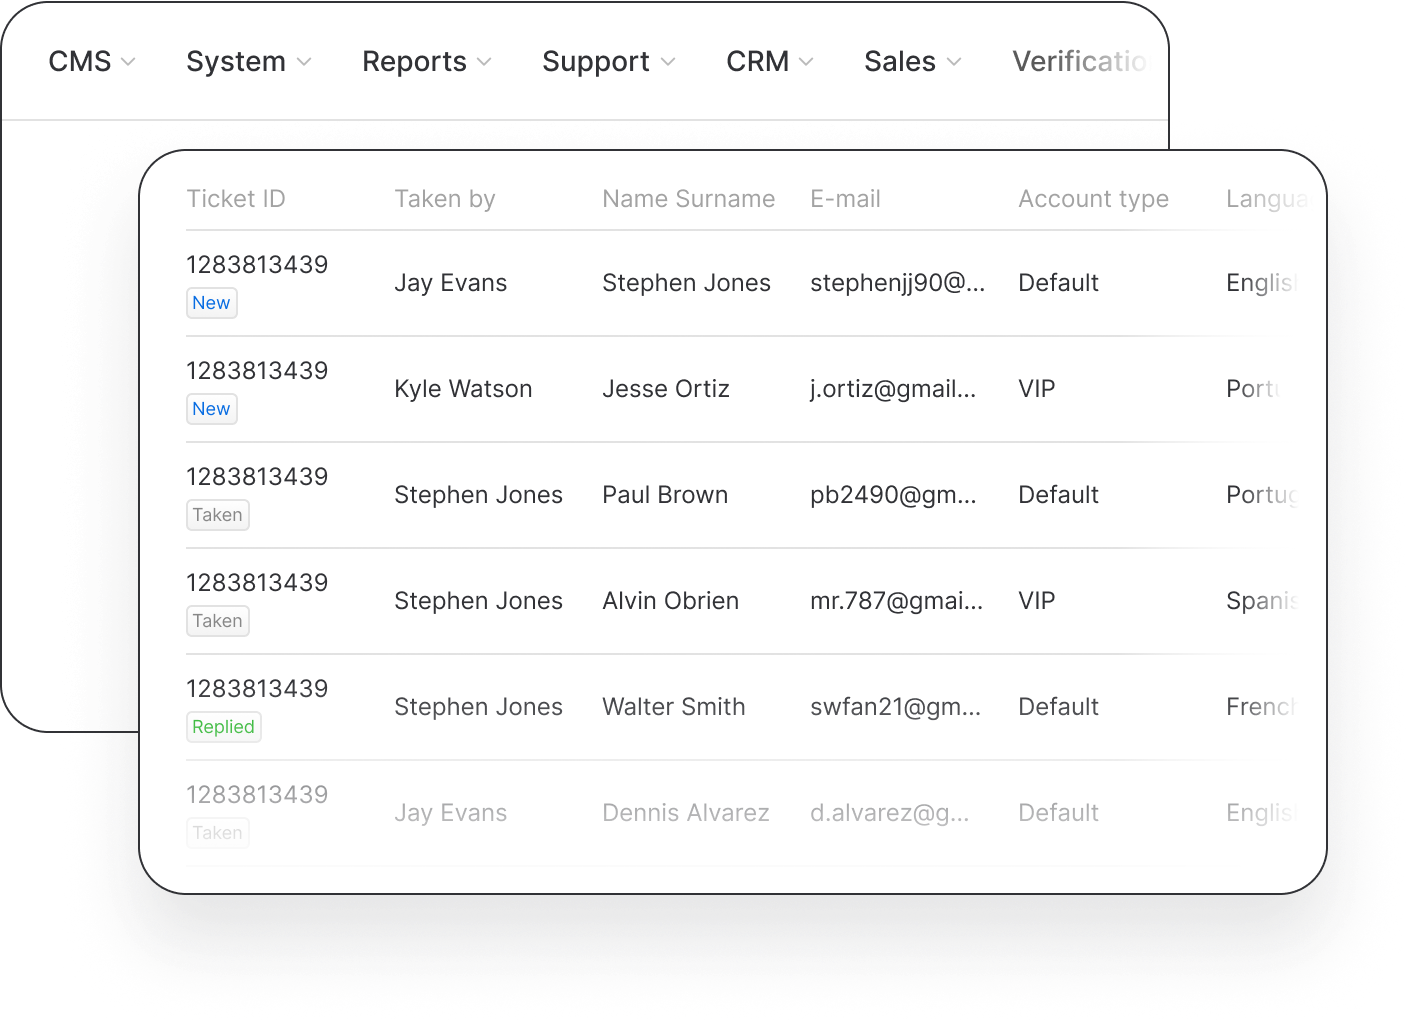
Task: Sort by the Account type column header
Action: click(1093, 199)
